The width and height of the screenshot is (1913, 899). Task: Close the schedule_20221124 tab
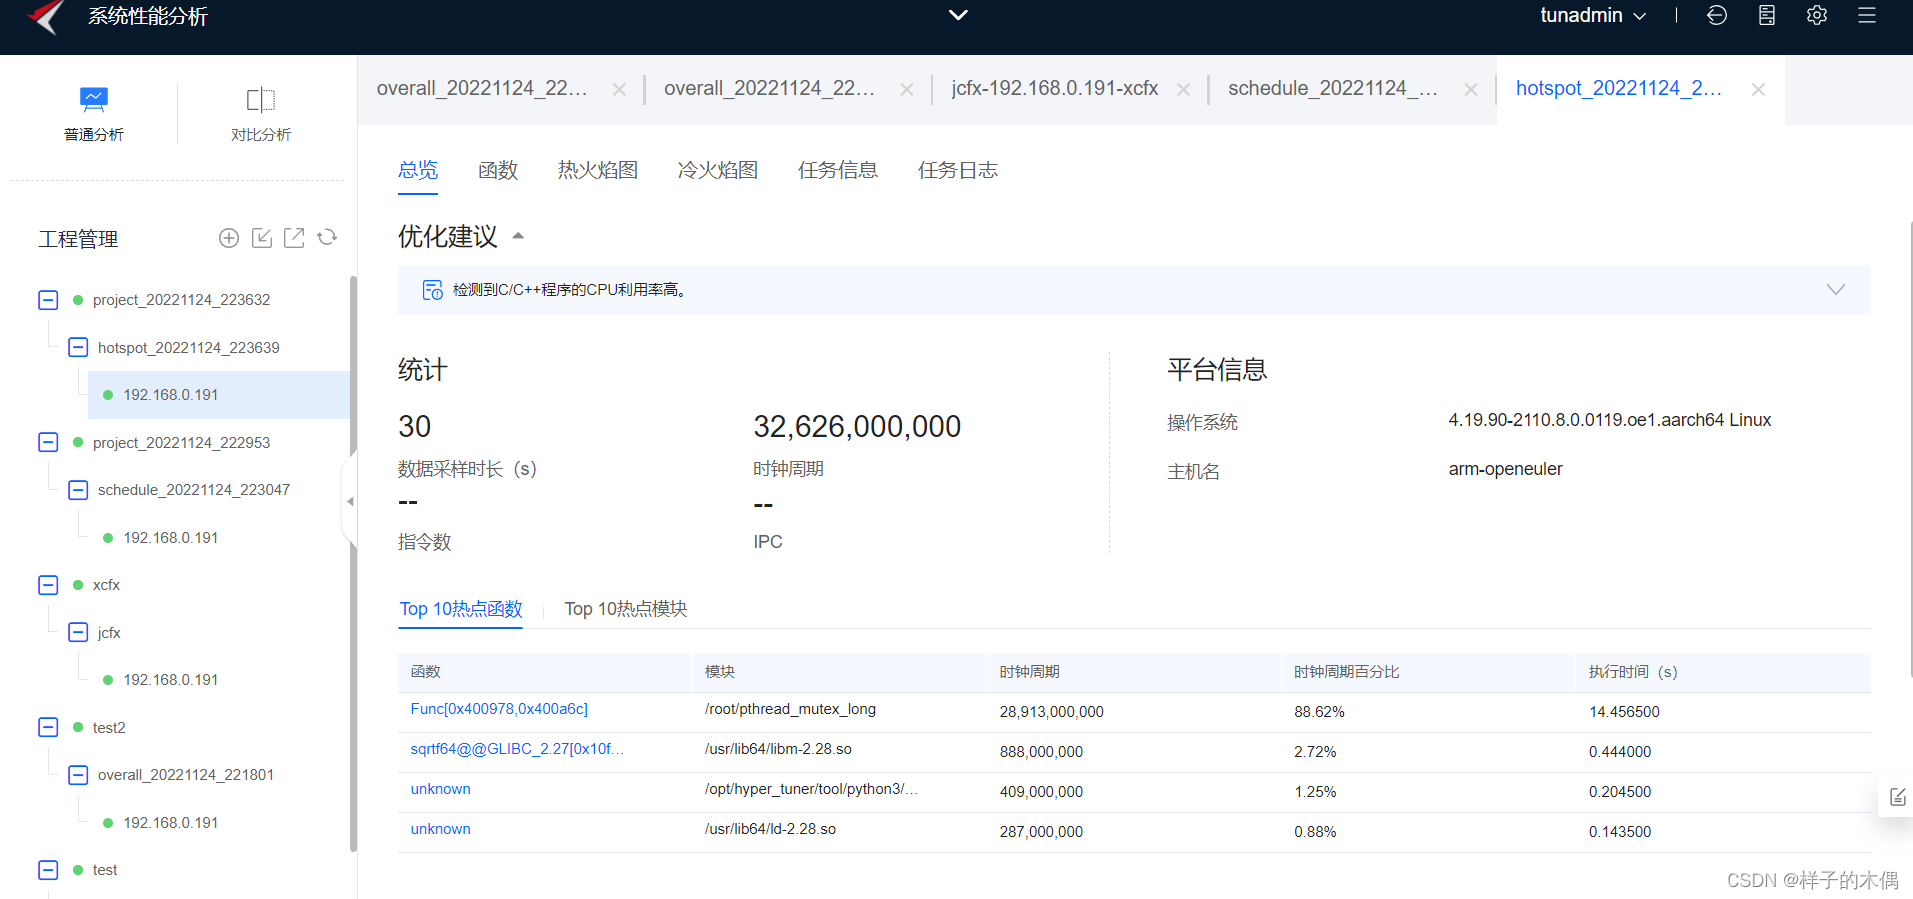[1470, 89]
